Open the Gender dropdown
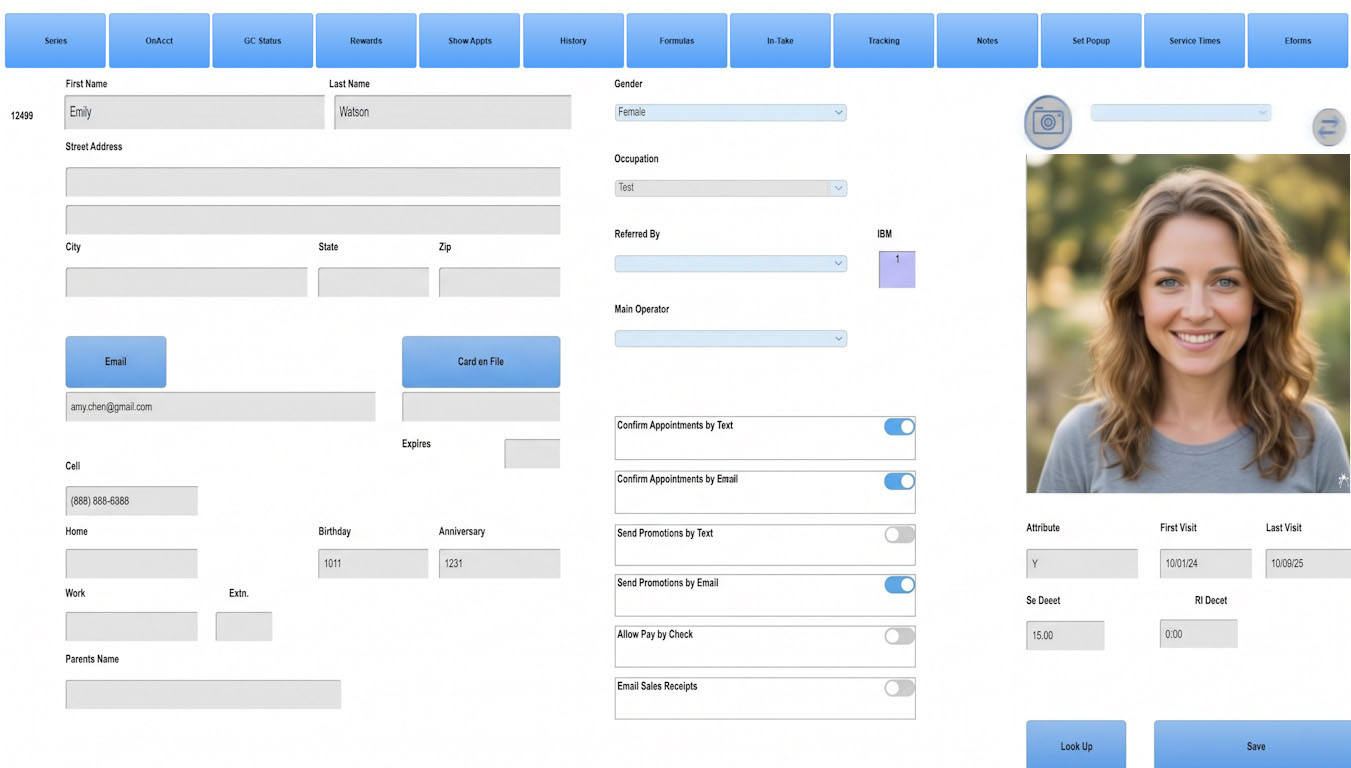Image resolution: width=1351 pixels, height=768 pixels. [730, 113]
